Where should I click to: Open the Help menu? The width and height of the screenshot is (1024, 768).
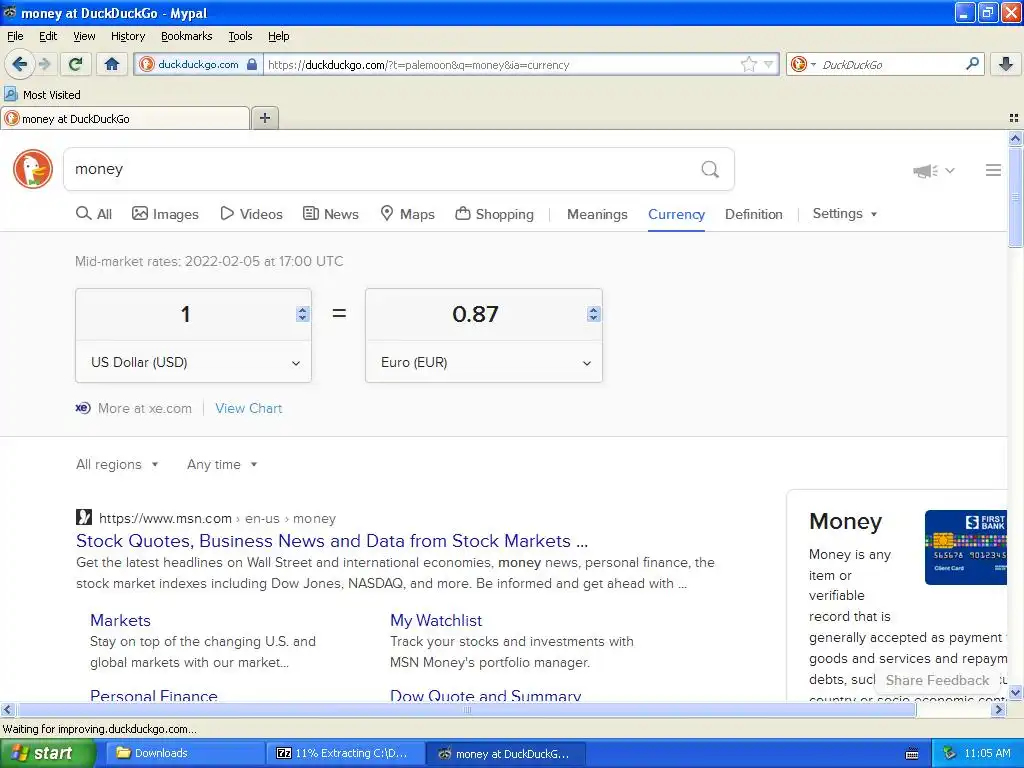click(x=278, y=36)
